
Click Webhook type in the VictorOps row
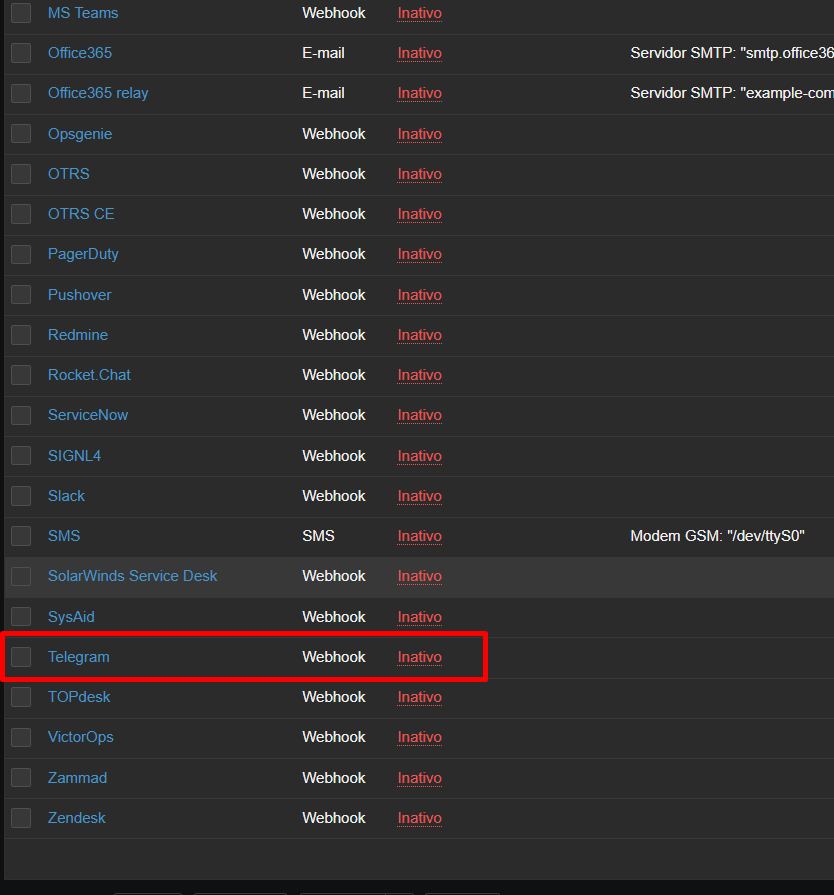point(334,737)
